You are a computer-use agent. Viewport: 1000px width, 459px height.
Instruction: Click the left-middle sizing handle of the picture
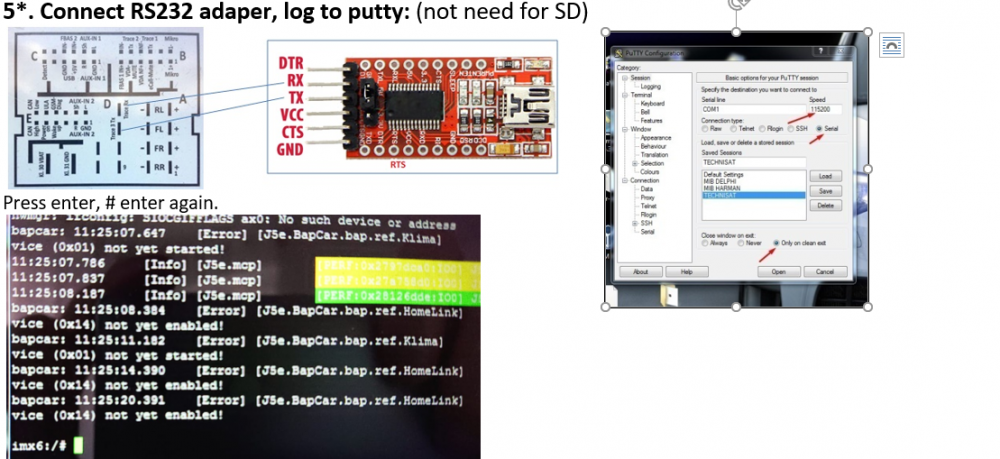pos(605,169)
